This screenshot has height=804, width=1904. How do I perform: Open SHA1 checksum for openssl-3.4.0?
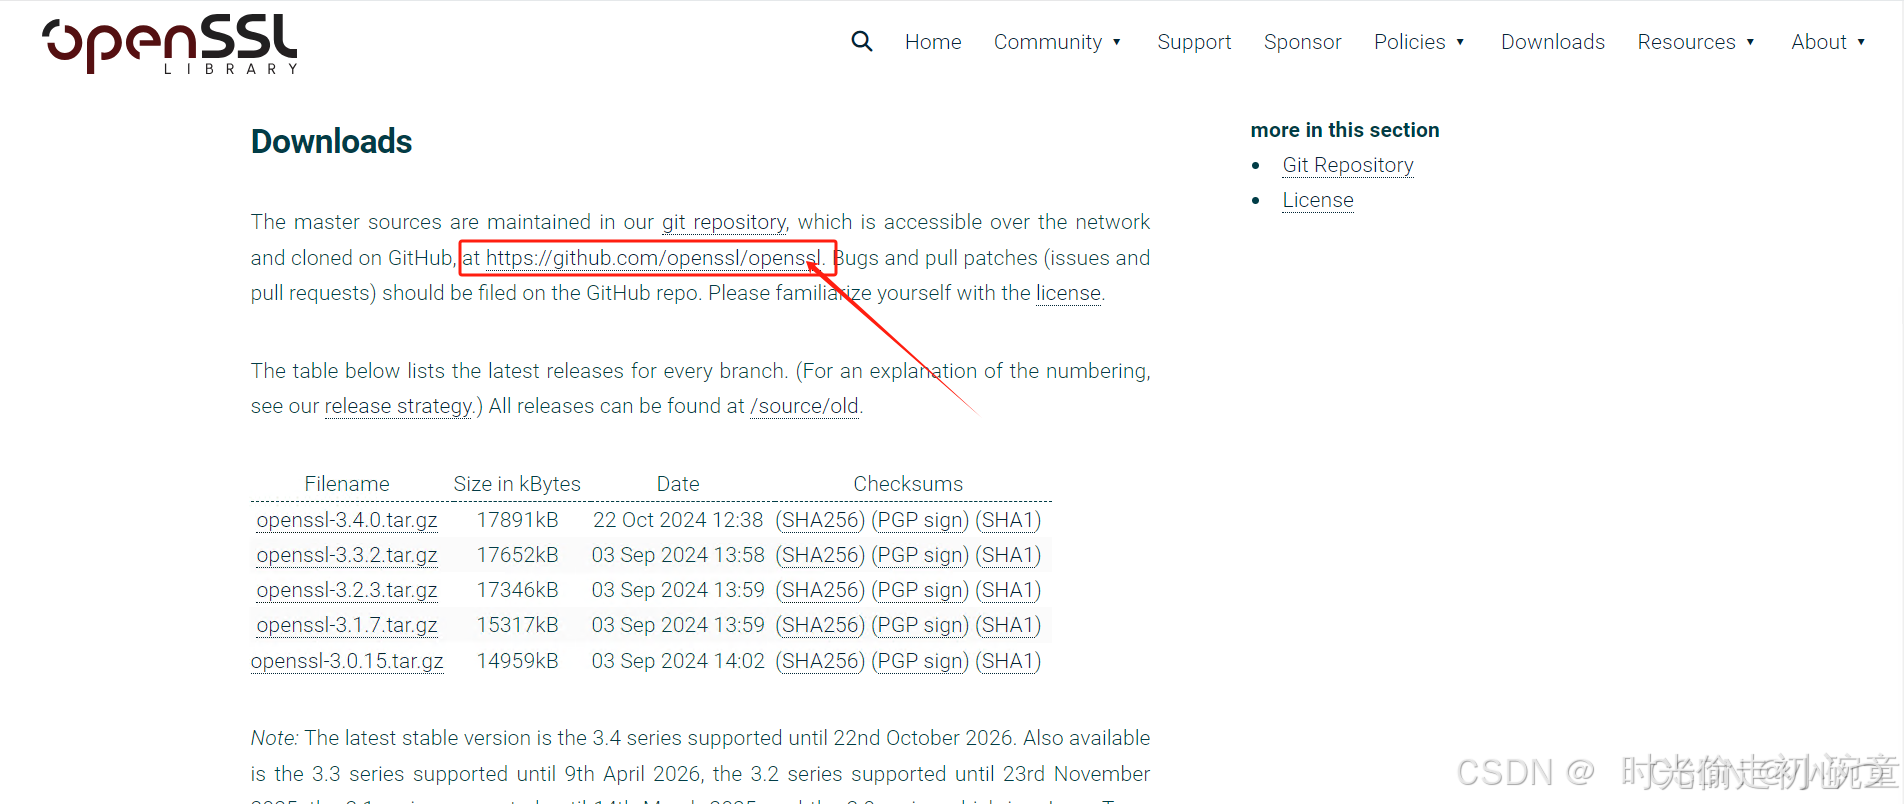(x=1008, y=520)
